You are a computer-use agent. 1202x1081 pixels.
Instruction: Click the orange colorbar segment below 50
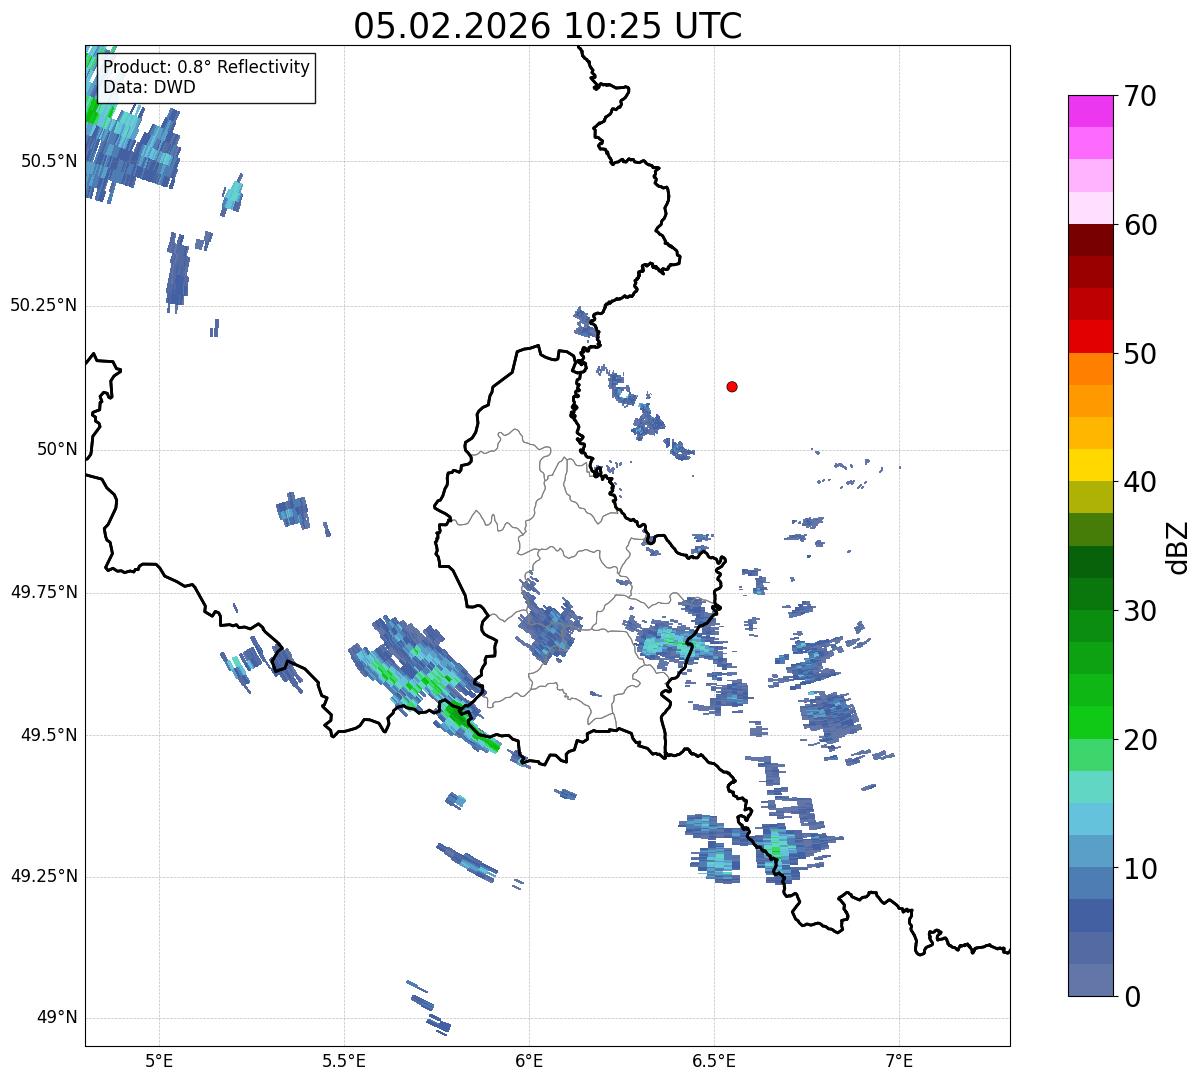[x=1091, y=369]
